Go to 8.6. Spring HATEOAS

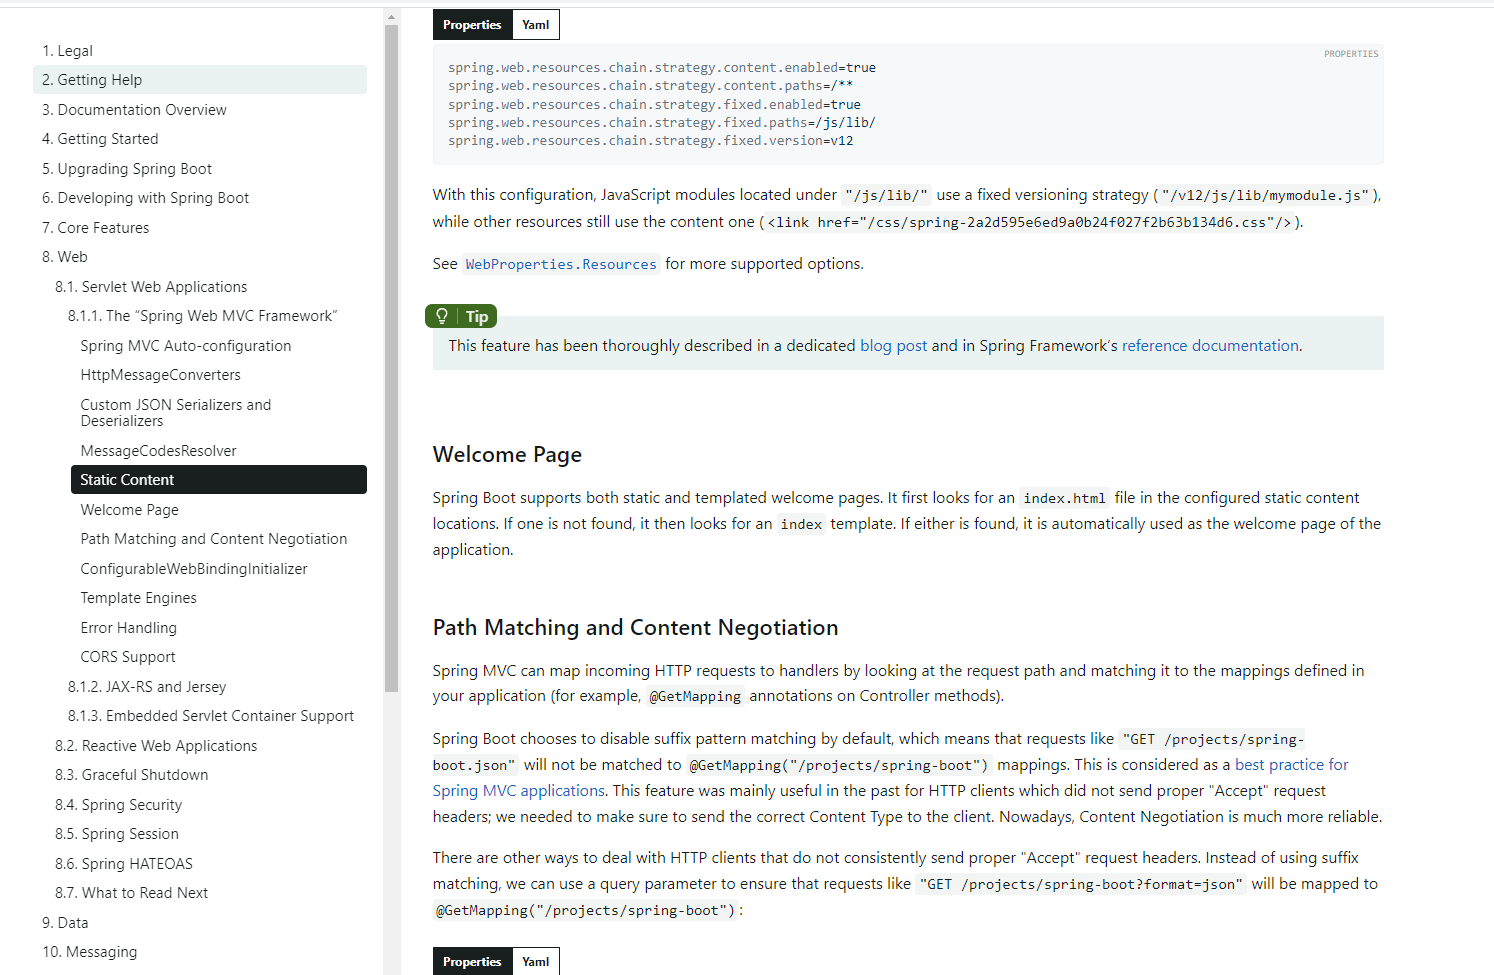[x=124, y=864]
